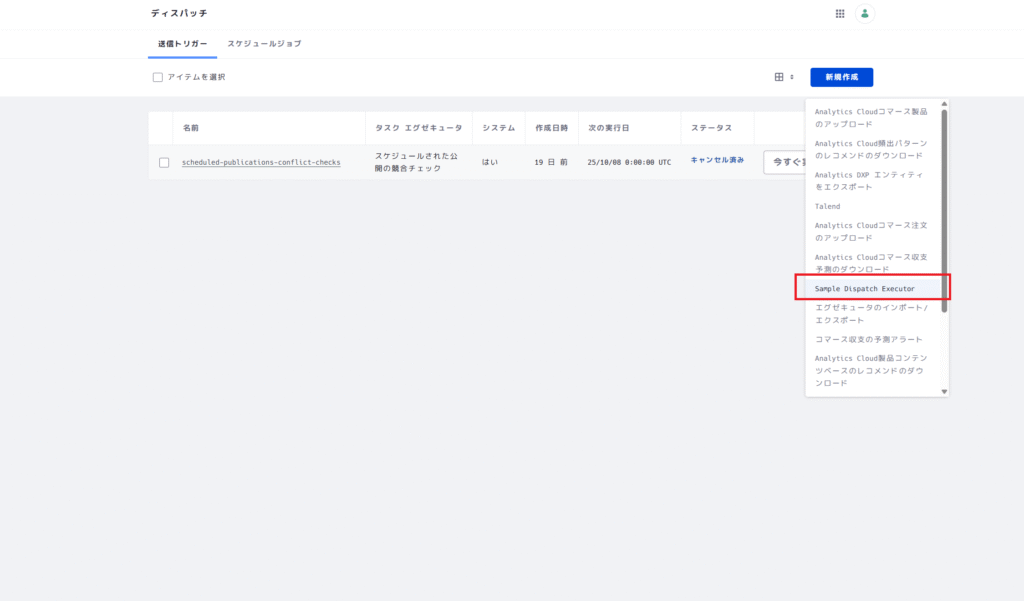Pick Analytics Cloudコマース製品のアップロード option
Image resolution: width=1024 pixels, height=601 pixels.
871,118
